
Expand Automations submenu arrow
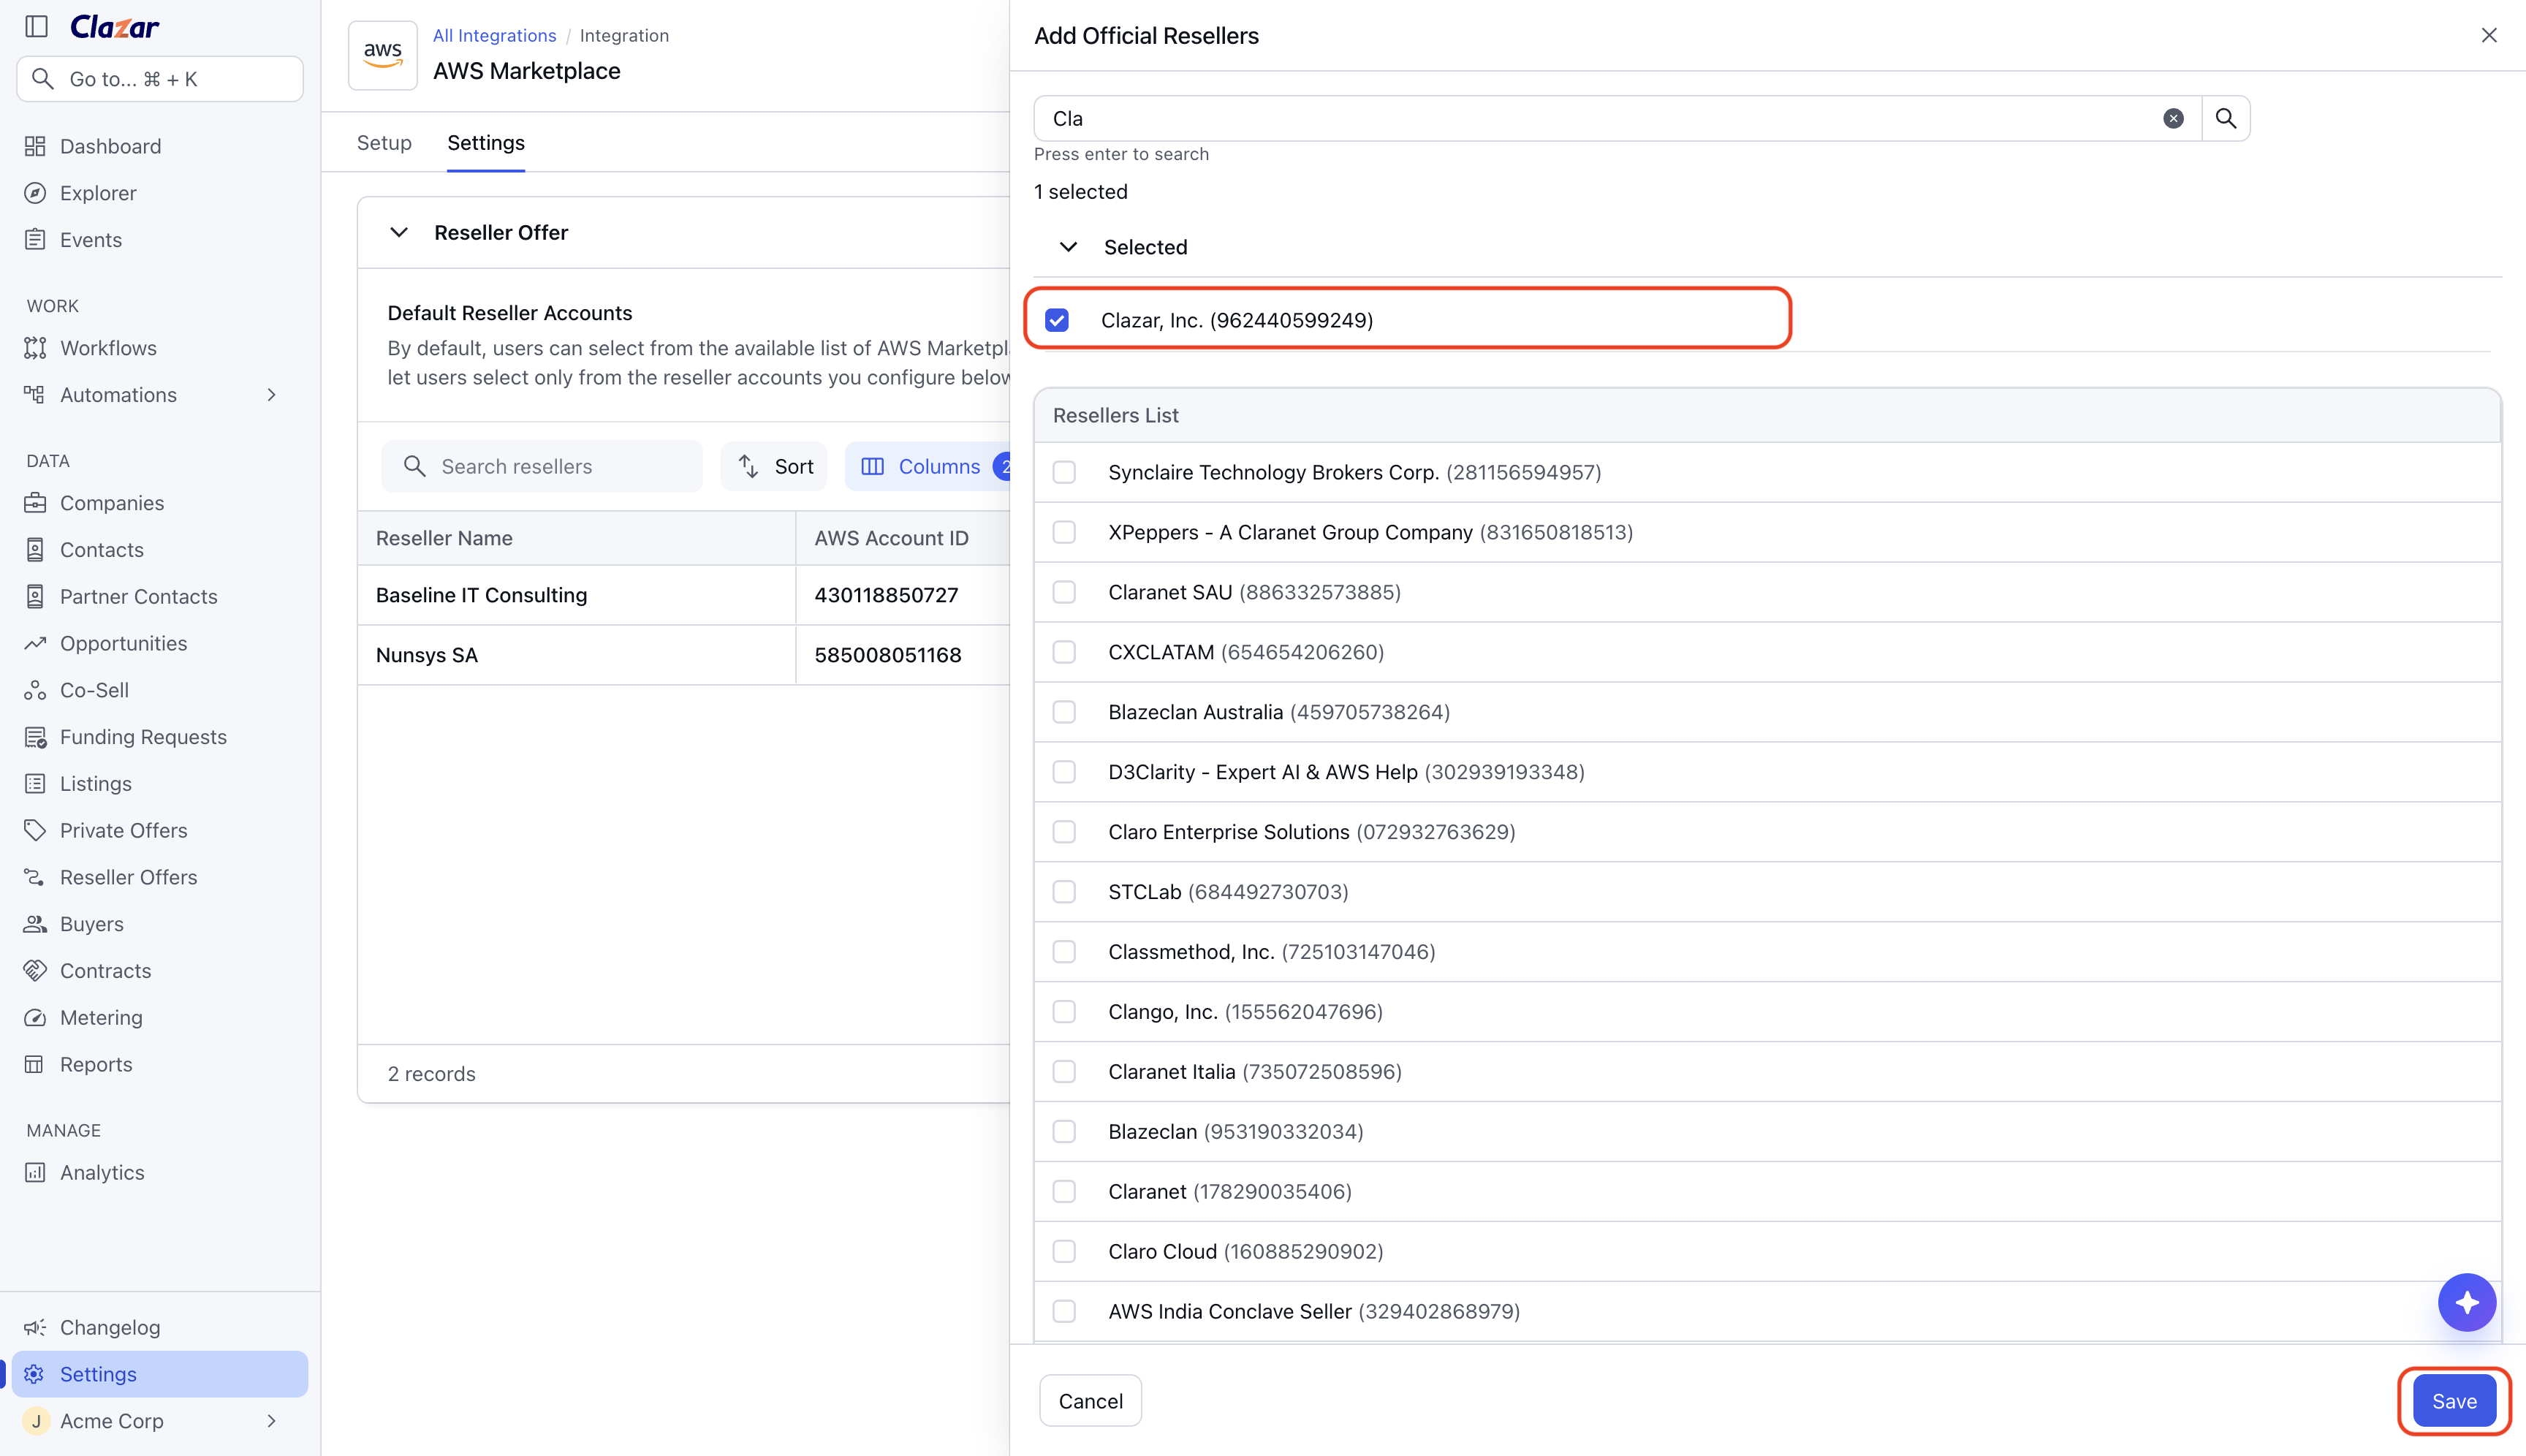(271, 395)
